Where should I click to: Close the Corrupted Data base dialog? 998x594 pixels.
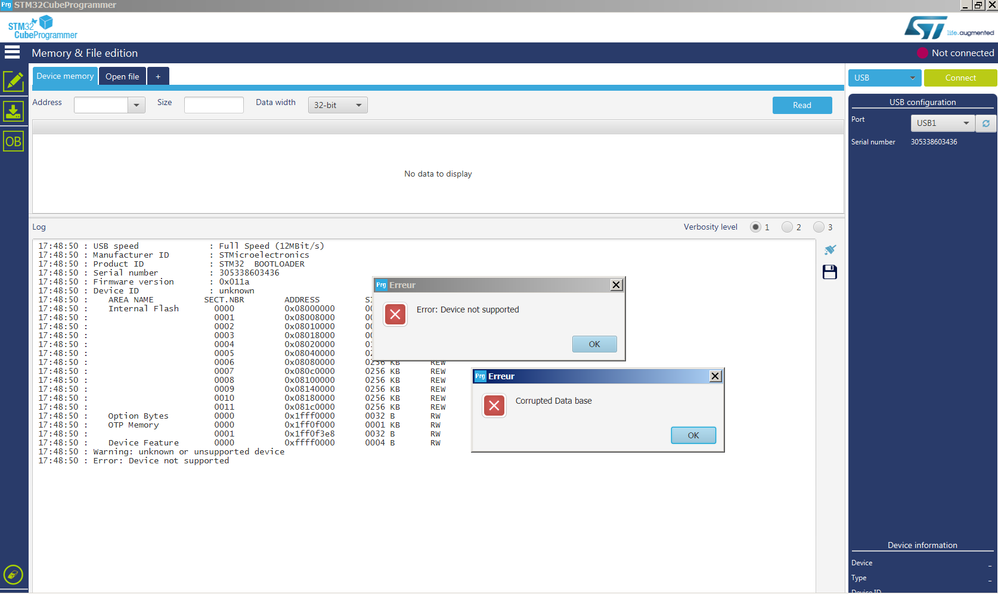pyautogui.click(x=715, y=376)
